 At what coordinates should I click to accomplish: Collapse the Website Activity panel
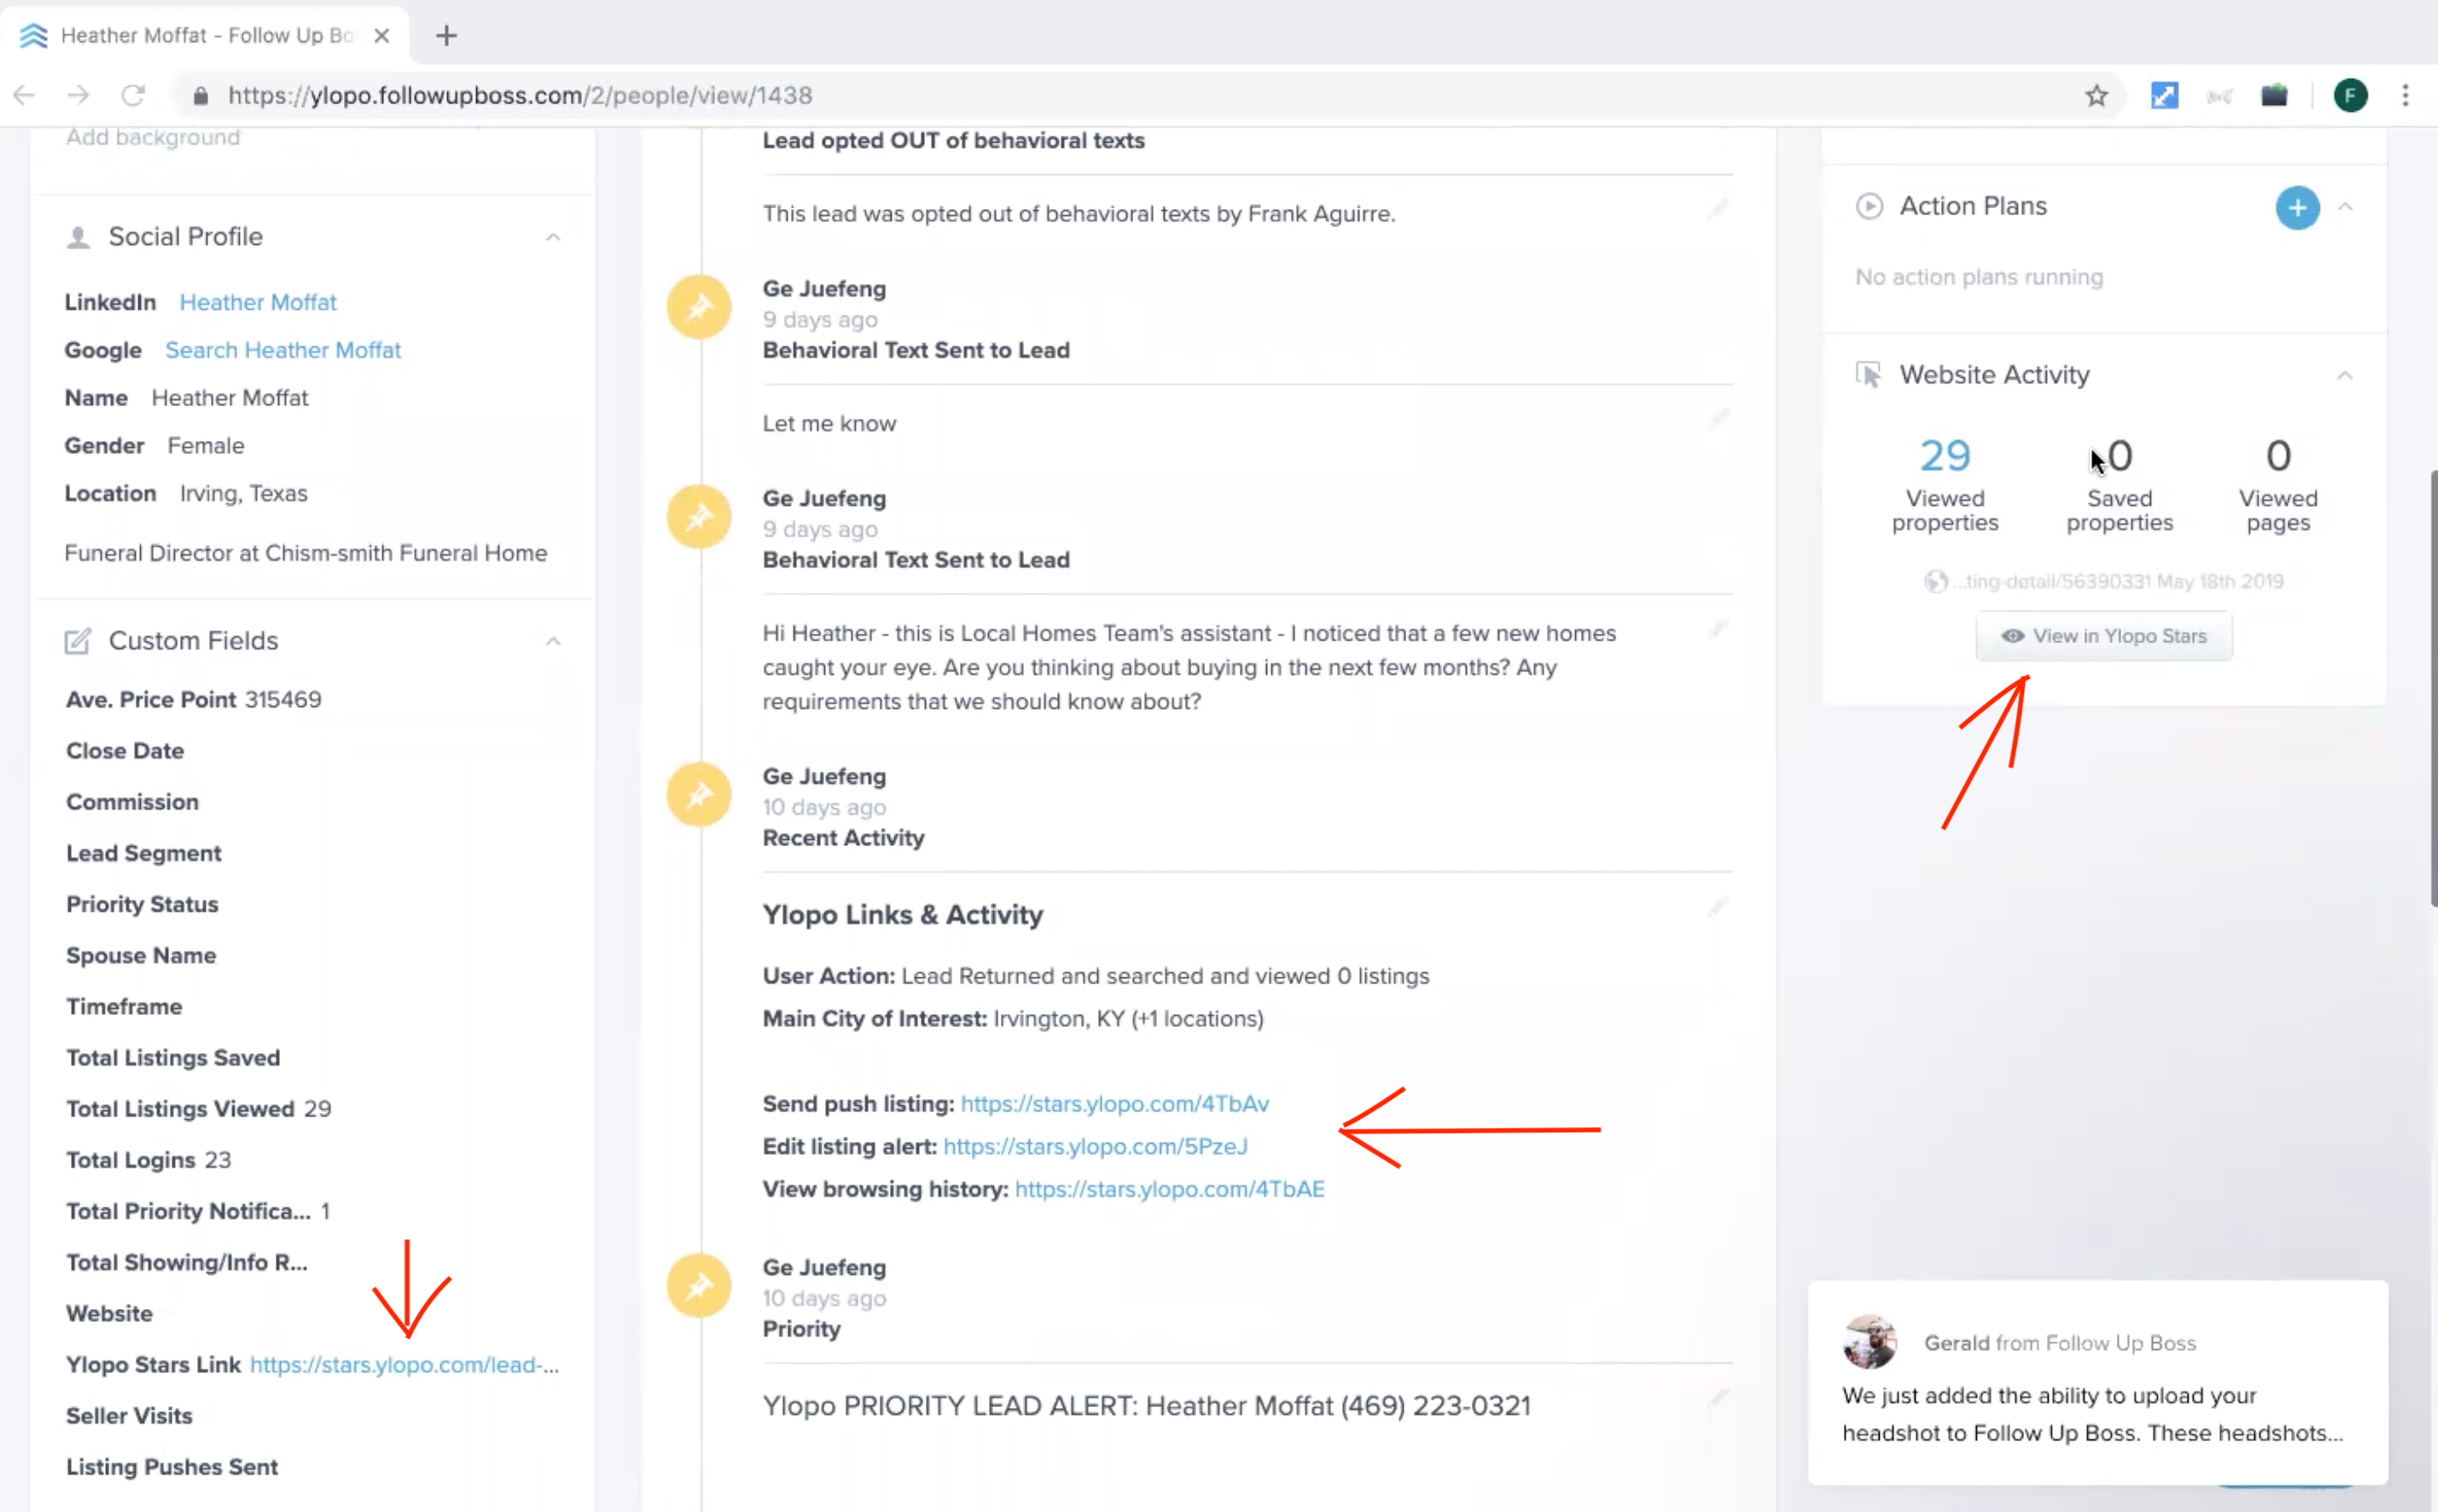tap(2344, 375)
